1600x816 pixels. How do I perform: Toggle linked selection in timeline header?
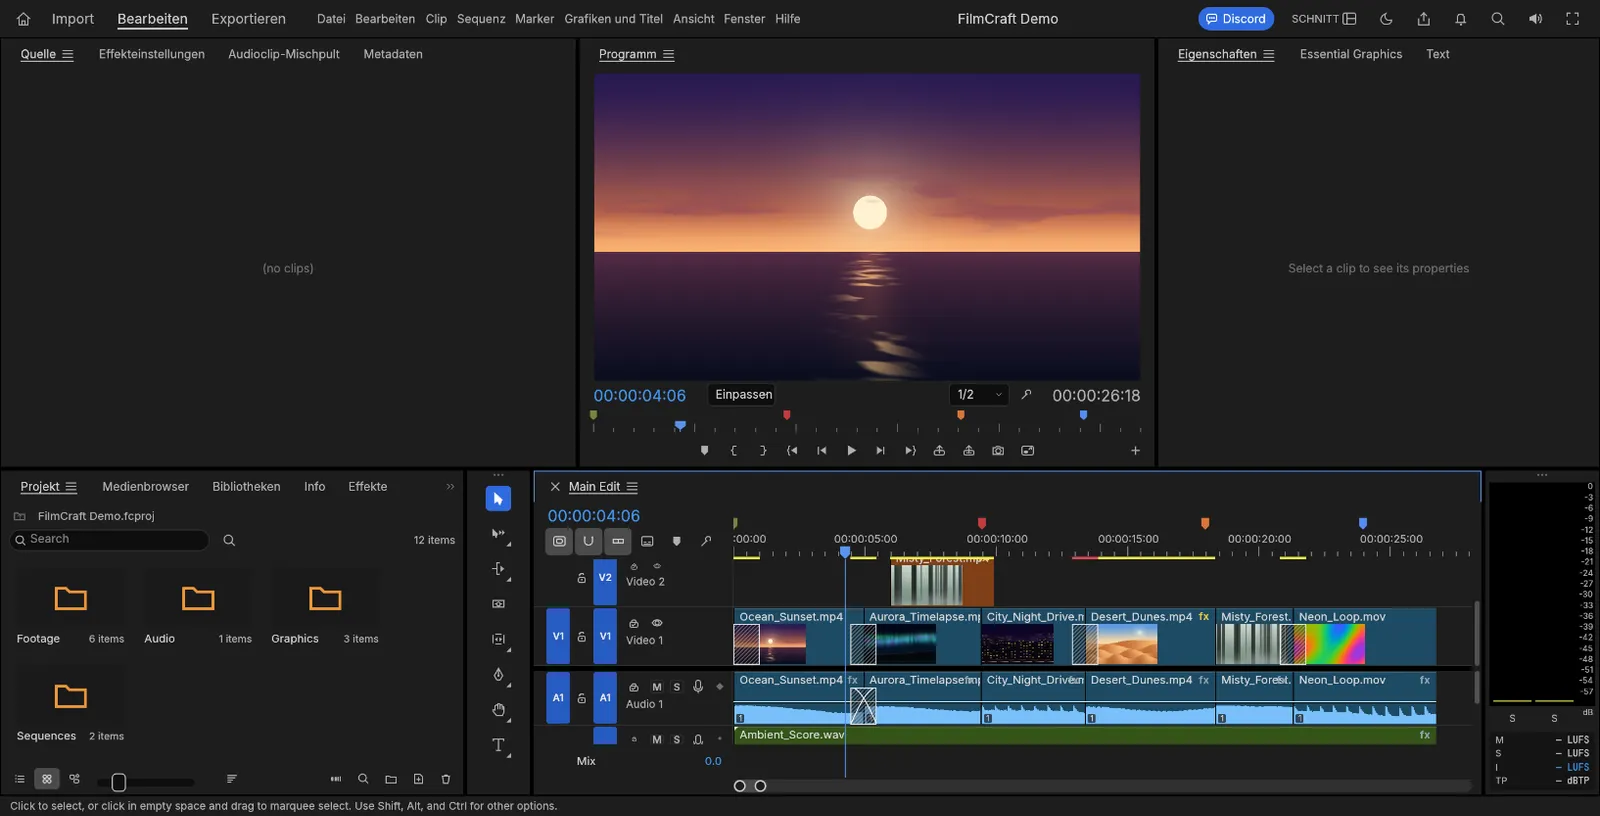click(618, 541)
